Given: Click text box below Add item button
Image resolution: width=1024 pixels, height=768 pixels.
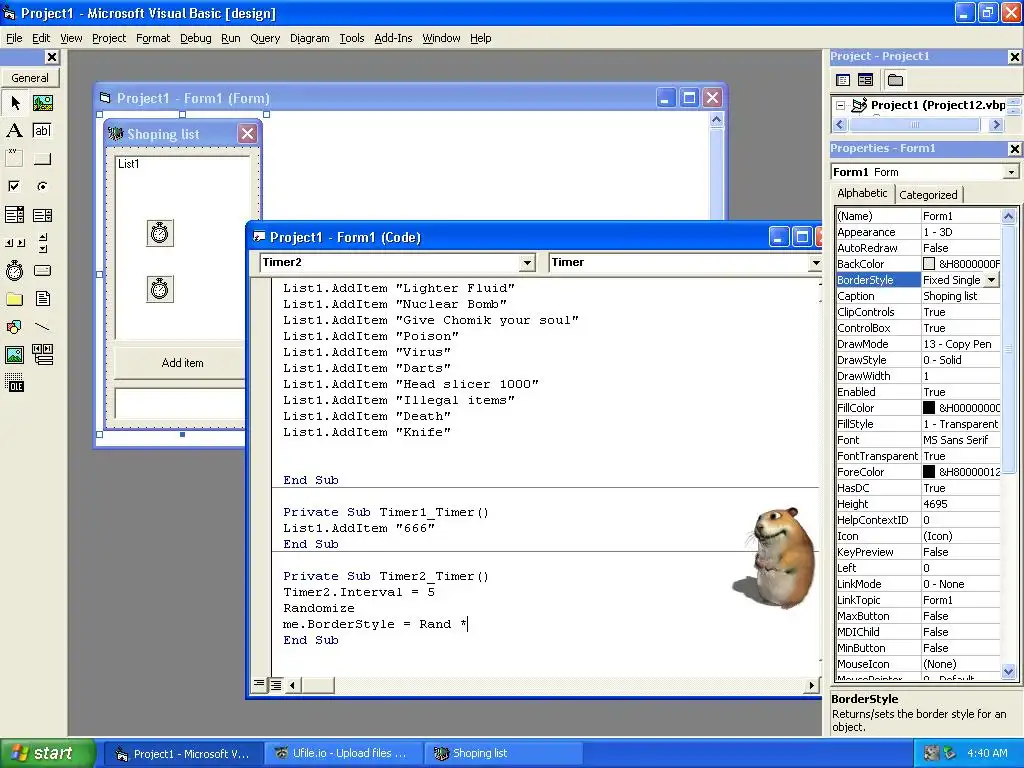Looking at the screenshot, I should point(180,404).
